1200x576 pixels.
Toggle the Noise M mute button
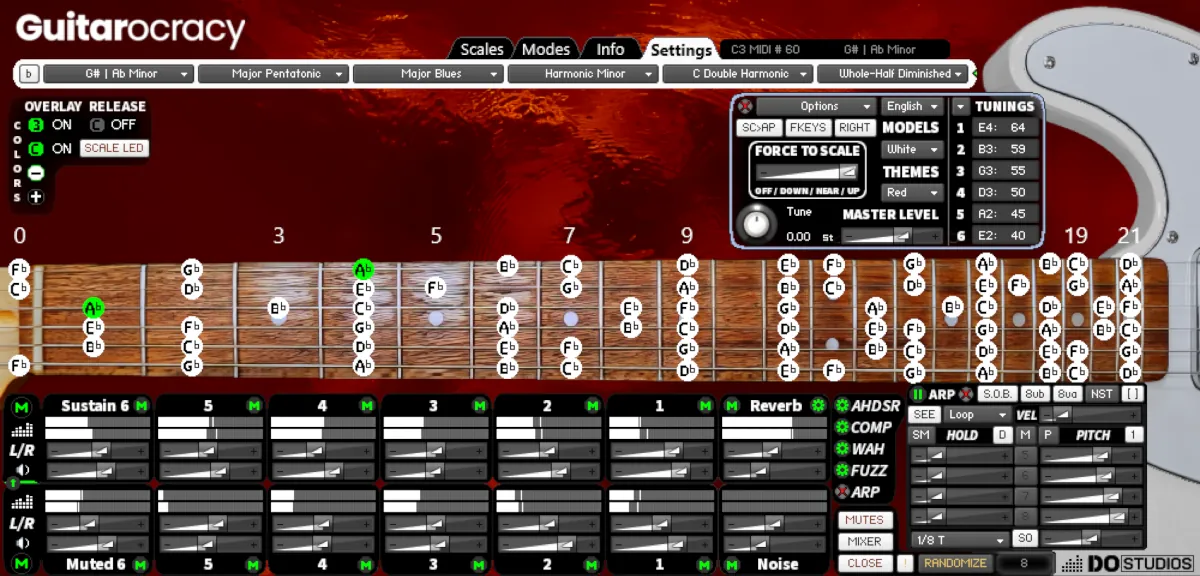click(x=732, y=565)
